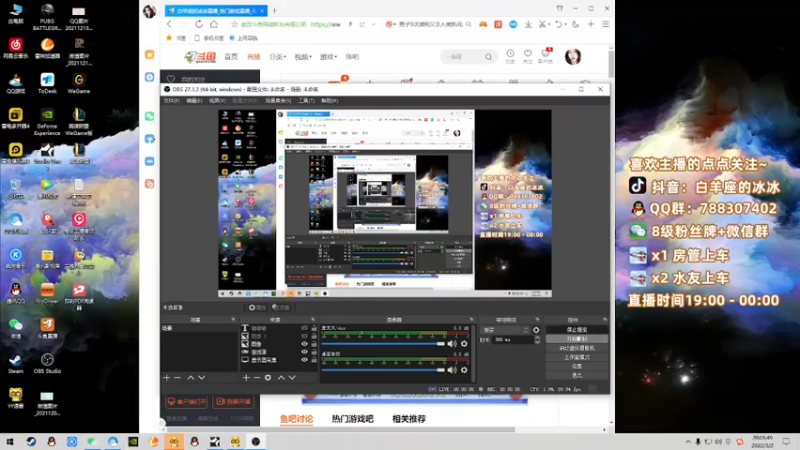Select the display capture source row
Image resolution: width=800 pixels, height=450 pixels.
278,360
